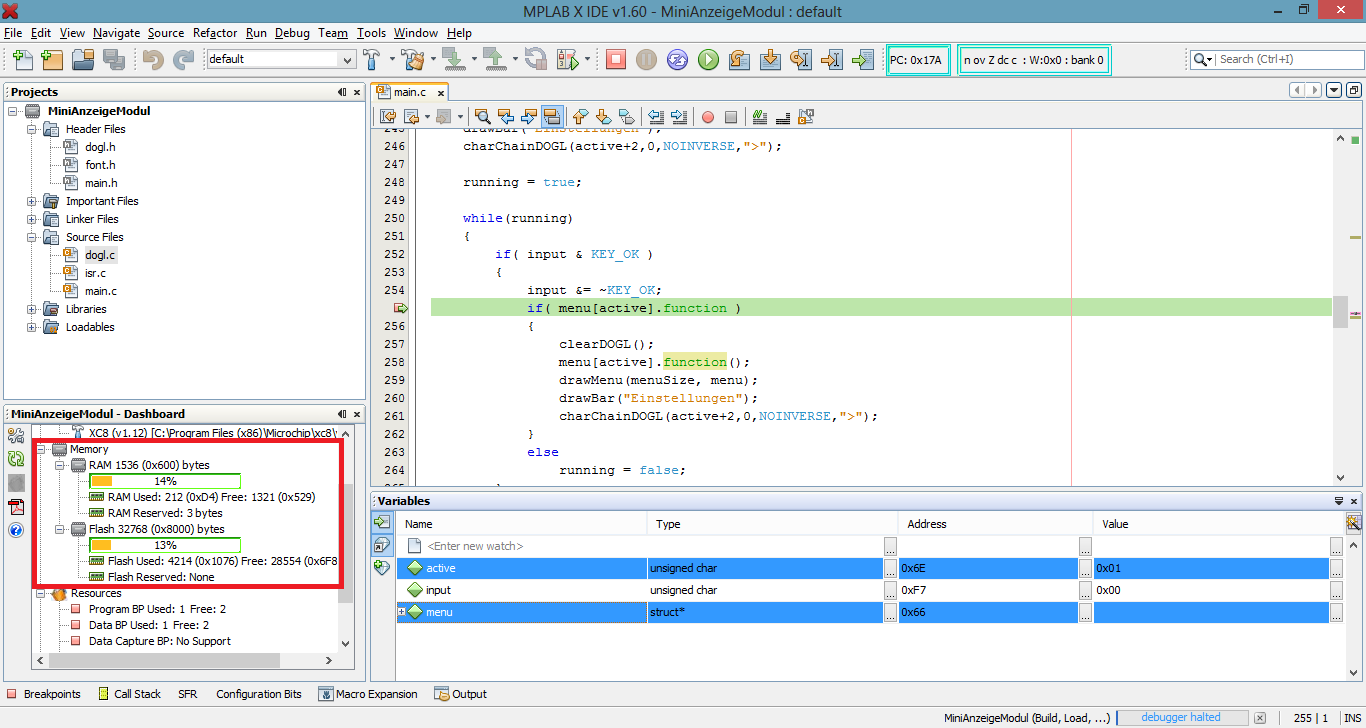Screen dimensions: 1366x728
Task: Click the New Project toolbar icon
Action: 53,59
